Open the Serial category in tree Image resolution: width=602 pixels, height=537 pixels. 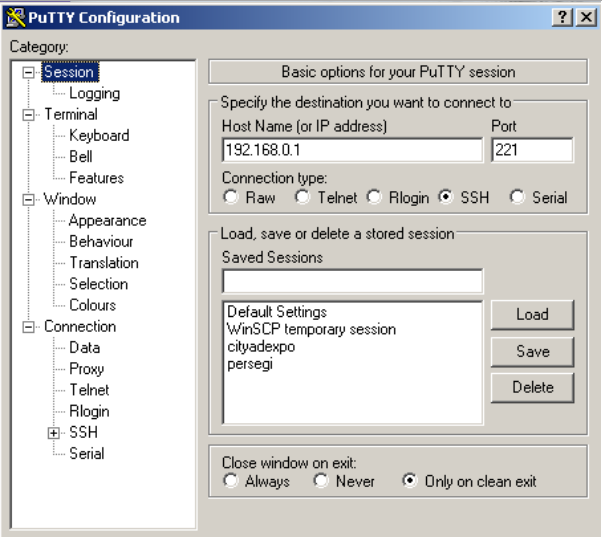[x=86, y=454]
